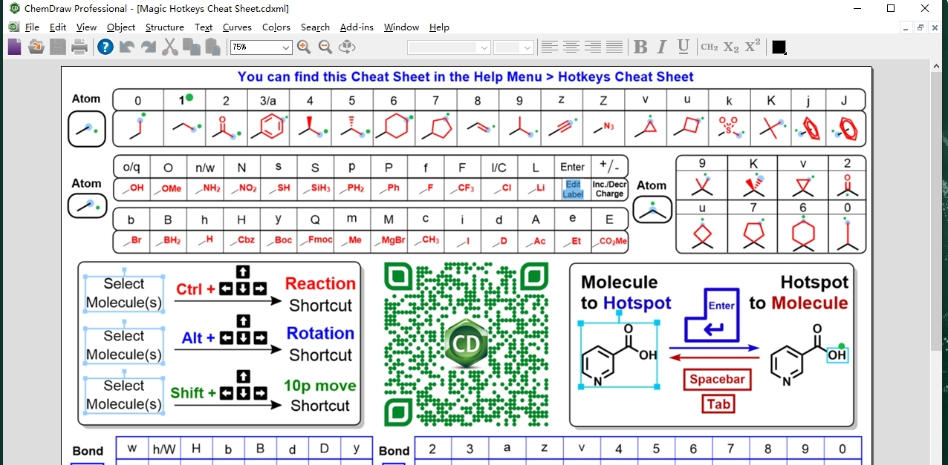The width and height of the screenshot is (948, 465).
Task: Select the '10p move' text
Action: [320, 386]
